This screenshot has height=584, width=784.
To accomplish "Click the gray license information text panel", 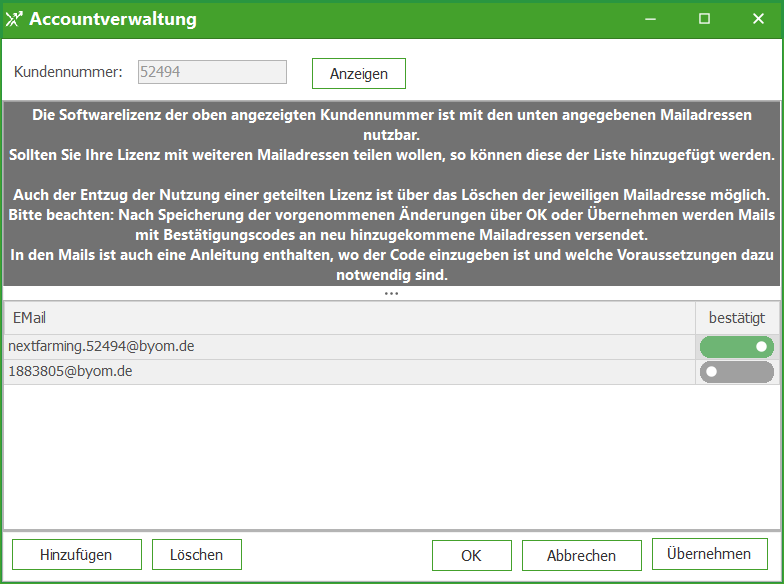I will 392,194.
